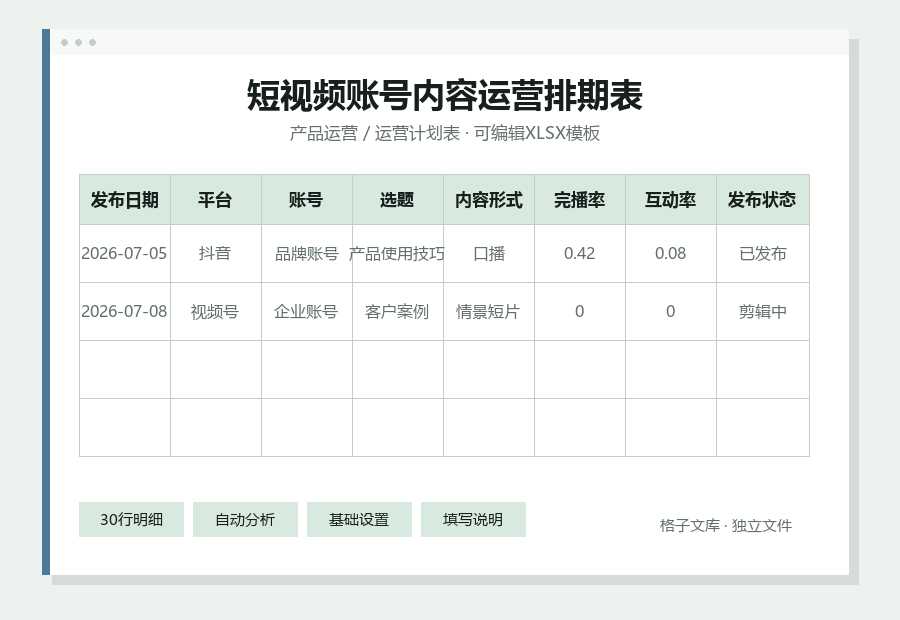Click the title 短视频账号内容运营排期表
Screen dimensions: 900x620
pyautogui.click(x=445, y=95)
